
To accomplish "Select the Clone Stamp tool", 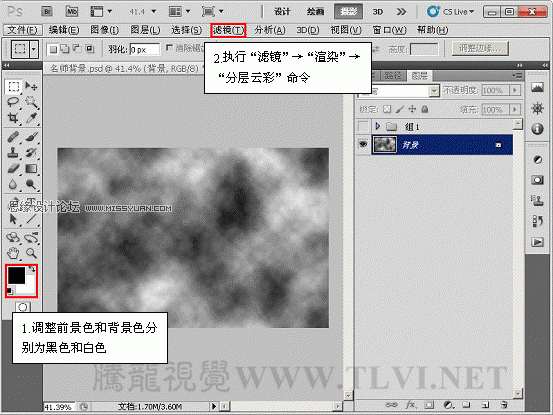I will point(13,153).
